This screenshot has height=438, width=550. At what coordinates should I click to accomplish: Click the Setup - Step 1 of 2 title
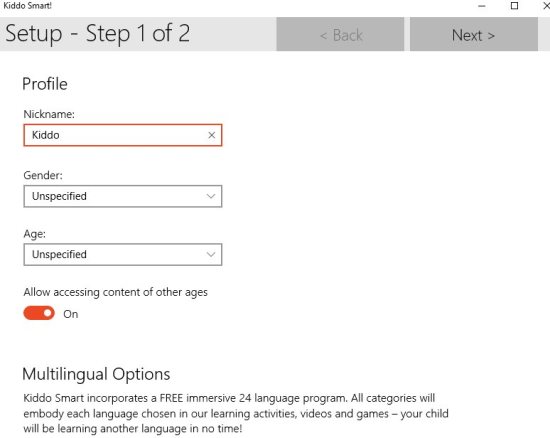[98, 34]
